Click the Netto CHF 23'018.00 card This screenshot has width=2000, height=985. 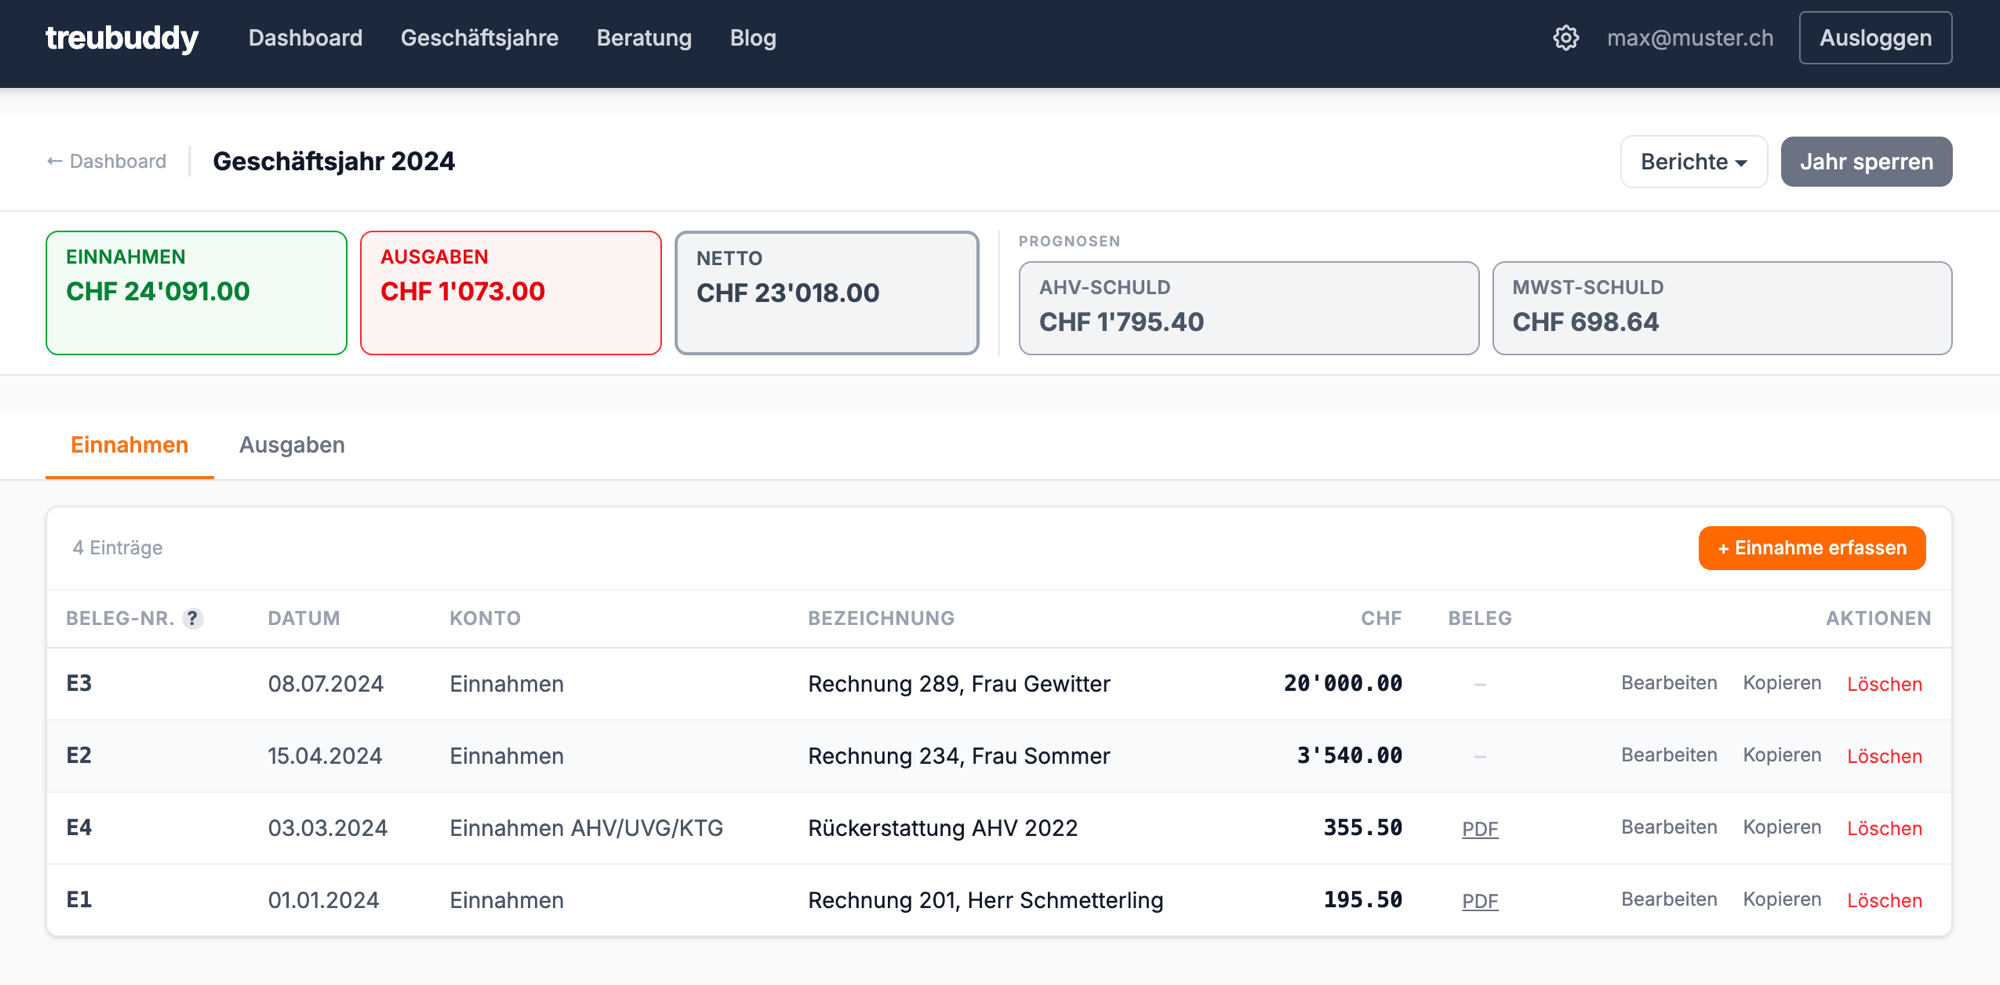pyautogui.click(x=827, y=293)
